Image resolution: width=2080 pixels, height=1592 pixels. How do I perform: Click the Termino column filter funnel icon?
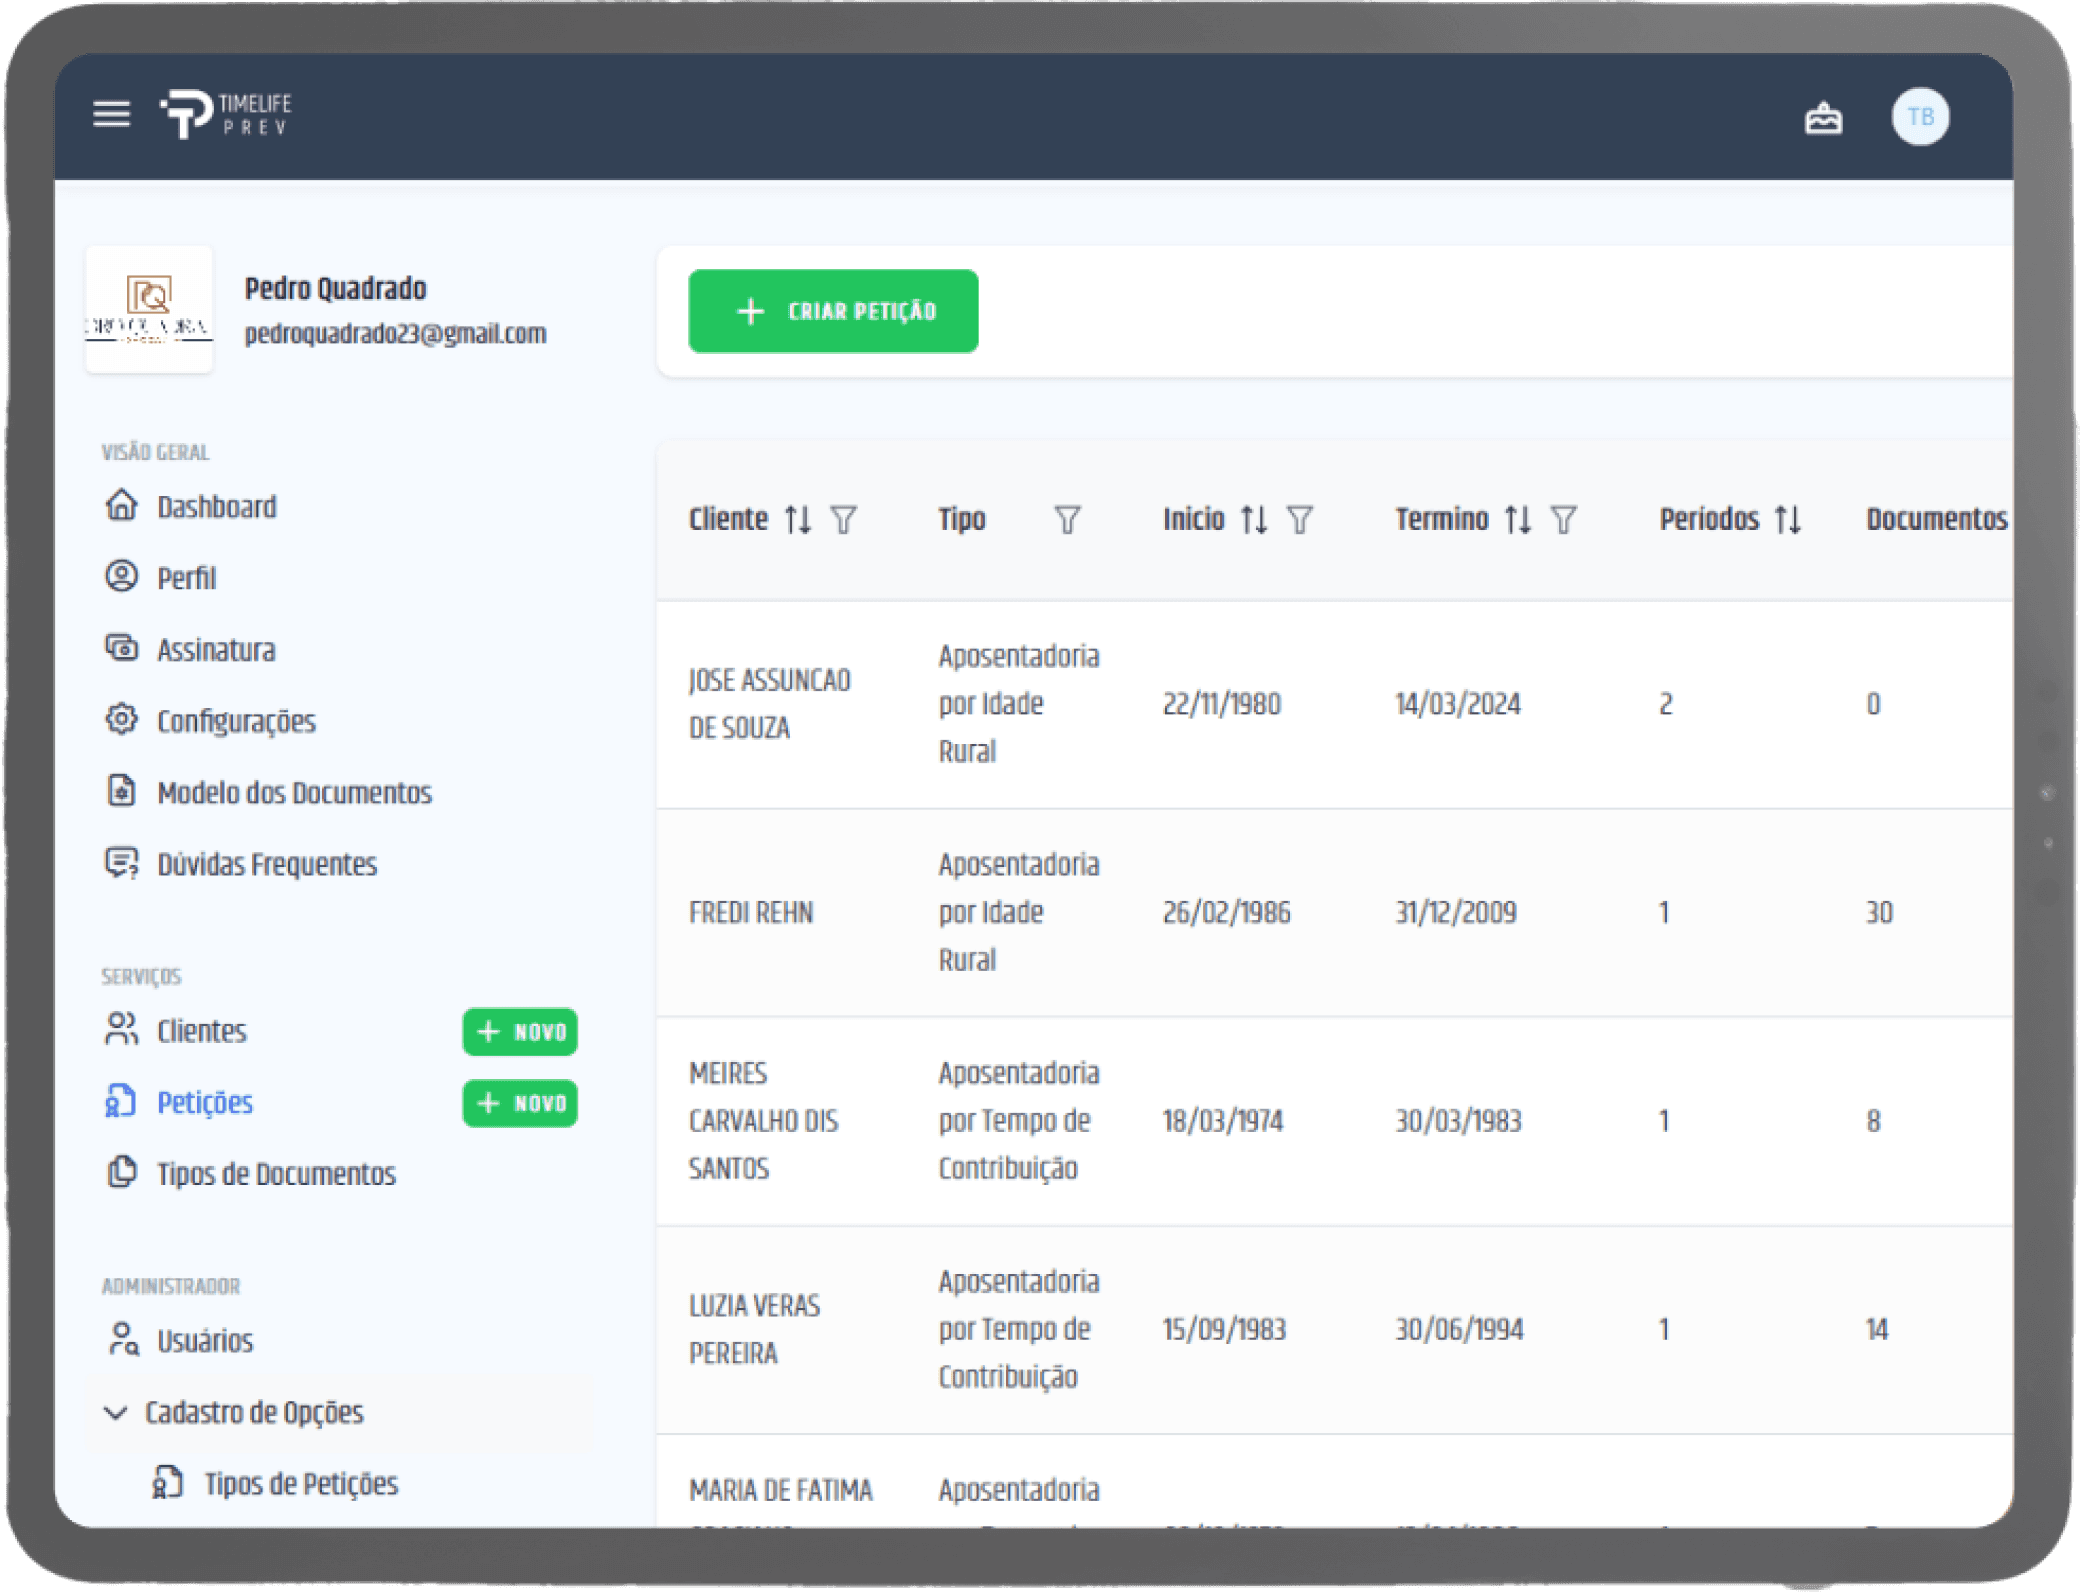click(1563, 520)
